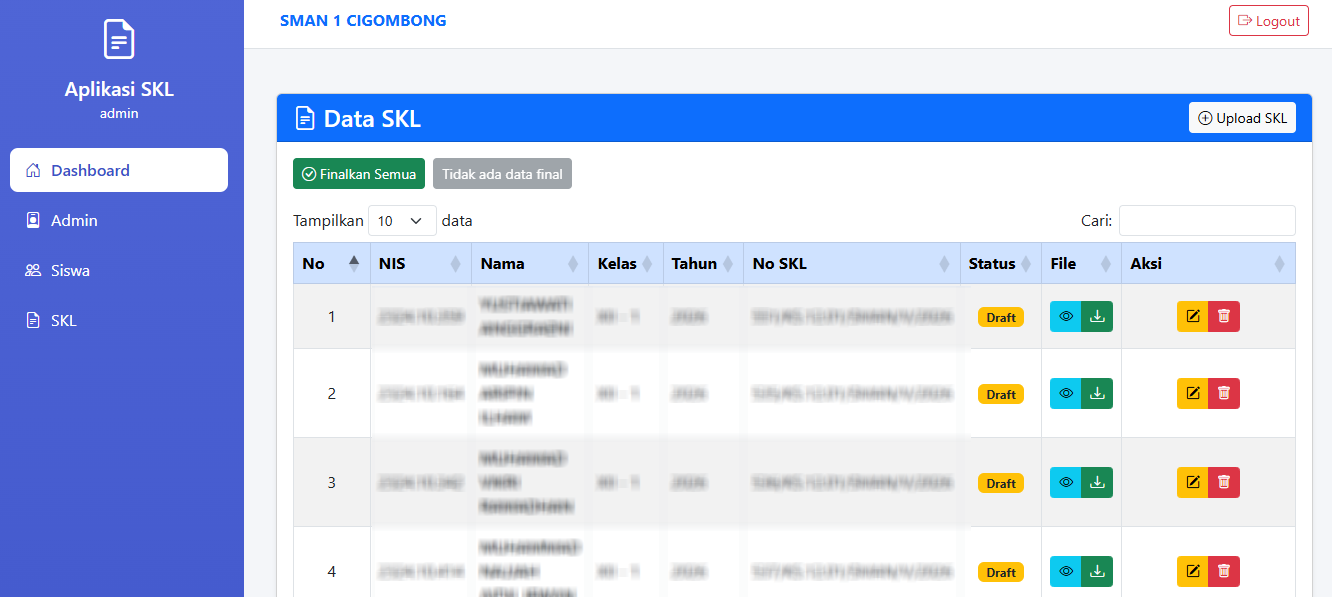
Task: Click the red trash icon in row 1
Action: pyautogui.click(x=1223, y=316)
